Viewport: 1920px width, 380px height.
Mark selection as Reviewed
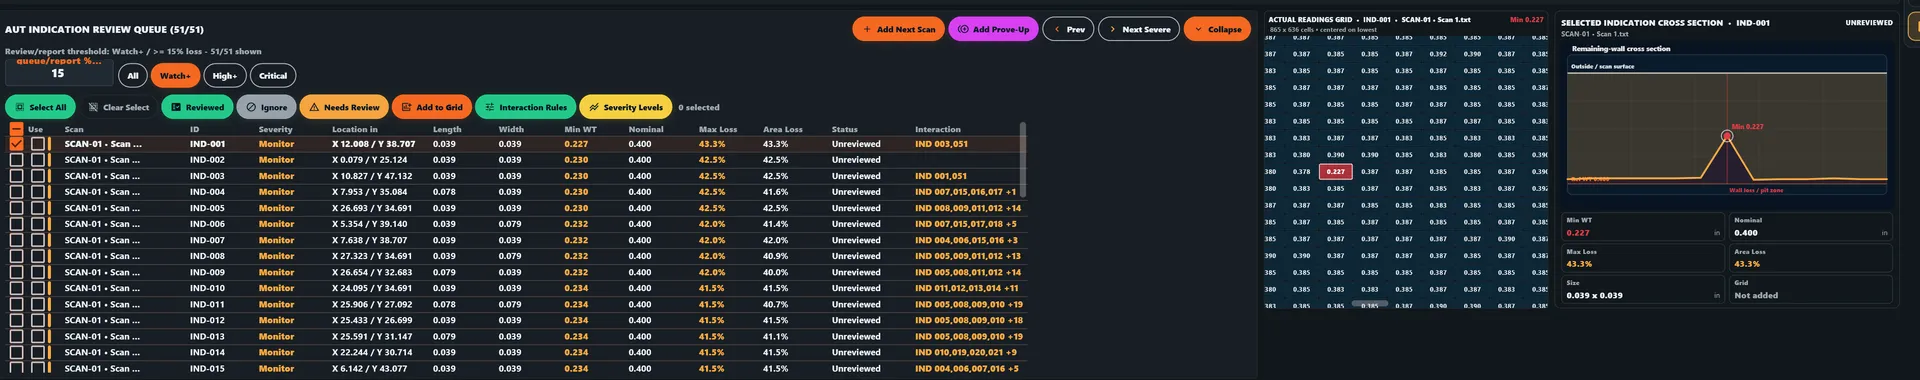(x=197, y=107)
